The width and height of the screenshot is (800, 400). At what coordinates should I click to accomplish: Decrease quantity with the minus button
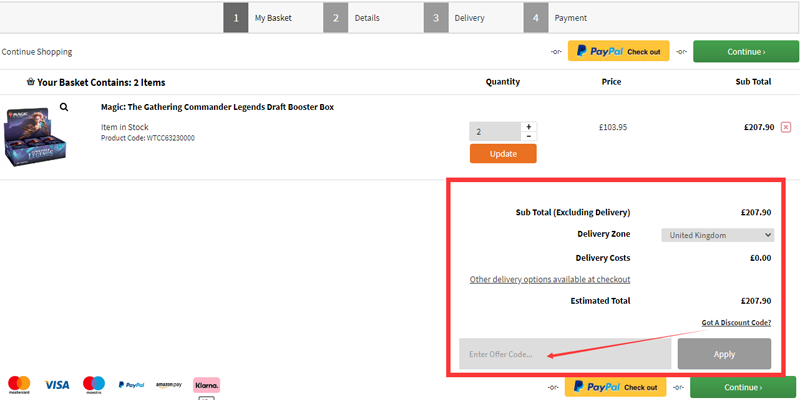click(529, 136)
